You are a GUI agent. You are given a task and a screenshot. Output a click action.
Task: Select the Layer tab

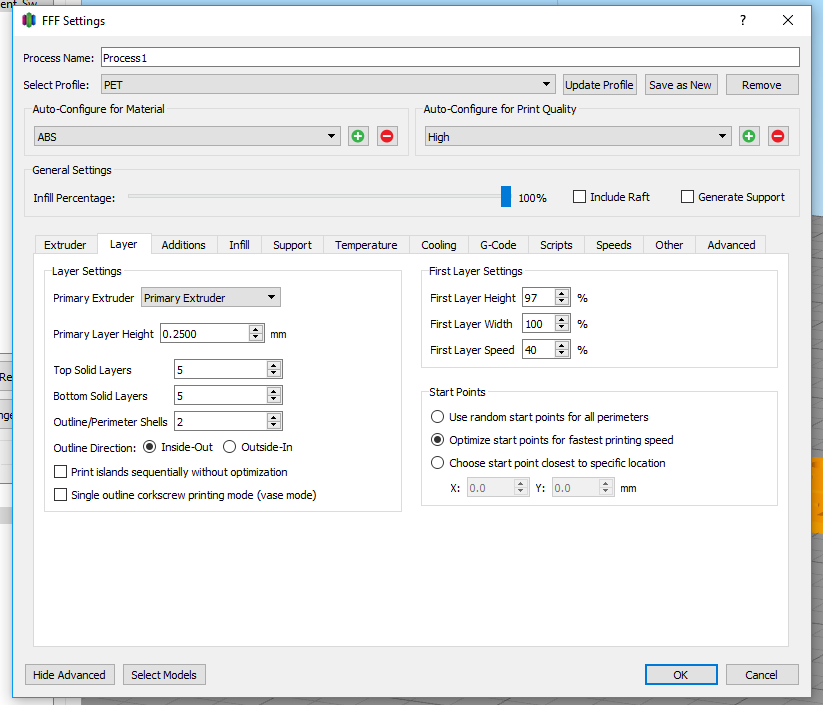point(124,244)
